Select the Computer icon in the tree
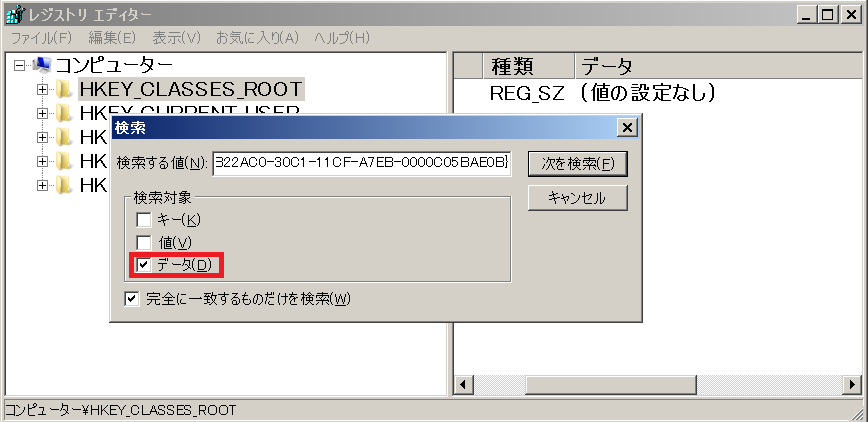 click(x=43, y=65)
